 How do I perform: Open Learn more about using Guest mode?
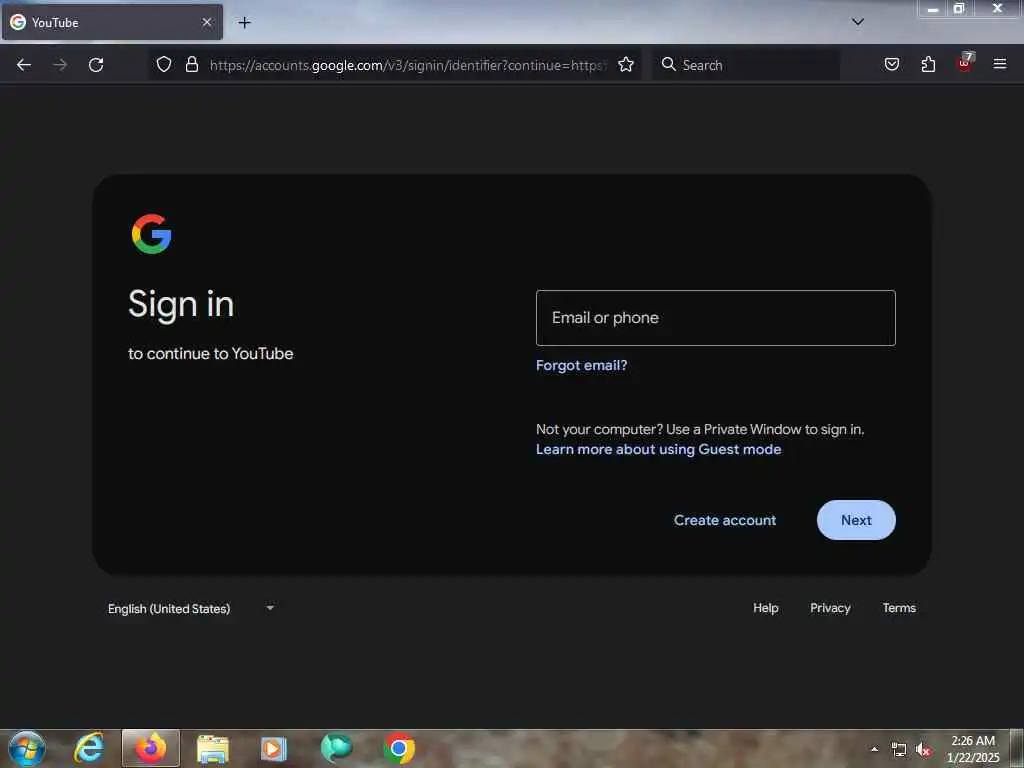(658, 449)
